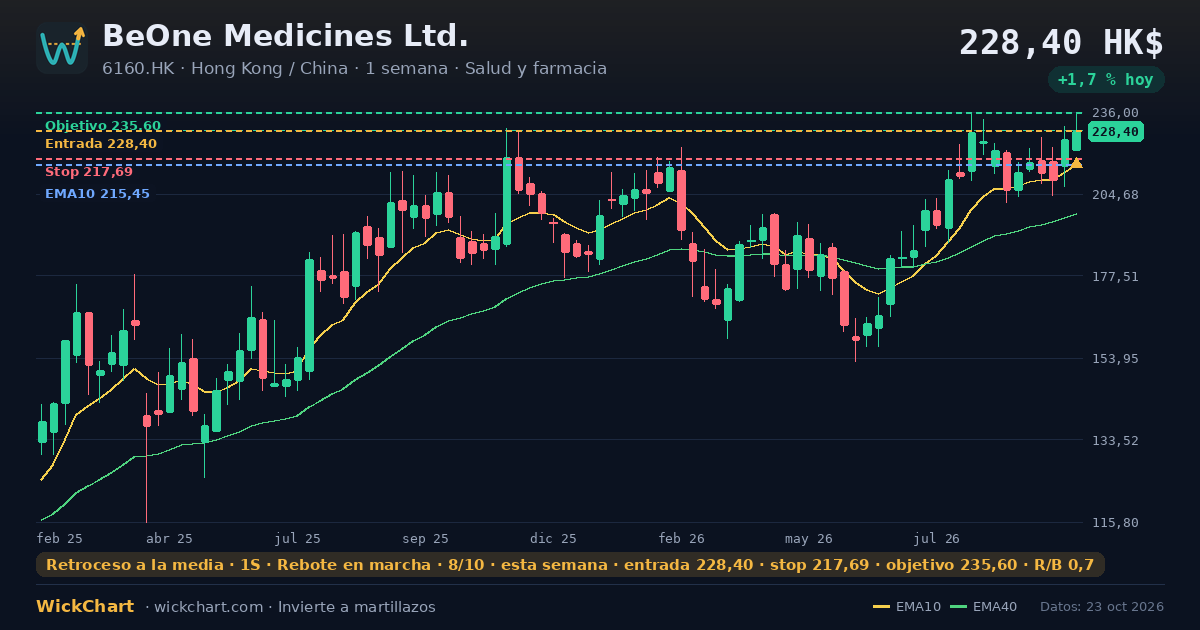This screenshot has width=1200, height=630.
Task: Click the sep 25 date label
Action: point(426,538)
